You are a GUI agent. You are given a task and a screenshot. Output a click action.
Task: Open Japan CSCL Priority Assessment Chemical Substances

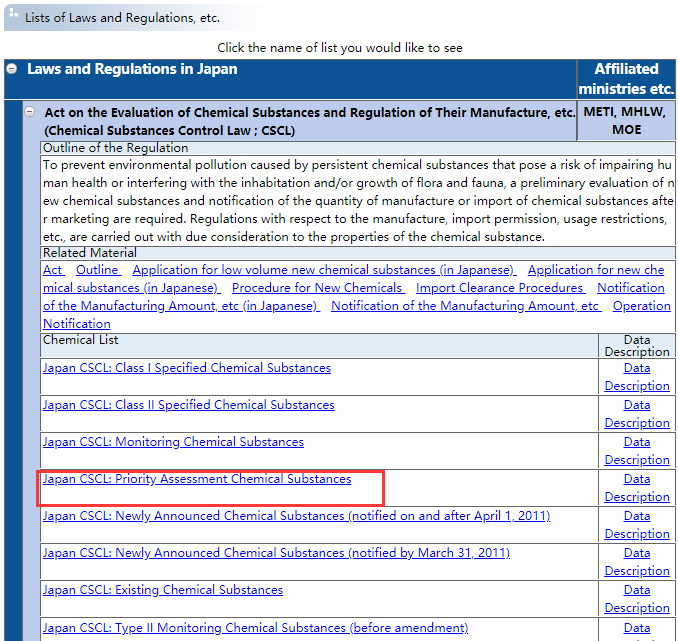(x=197, y=479)
